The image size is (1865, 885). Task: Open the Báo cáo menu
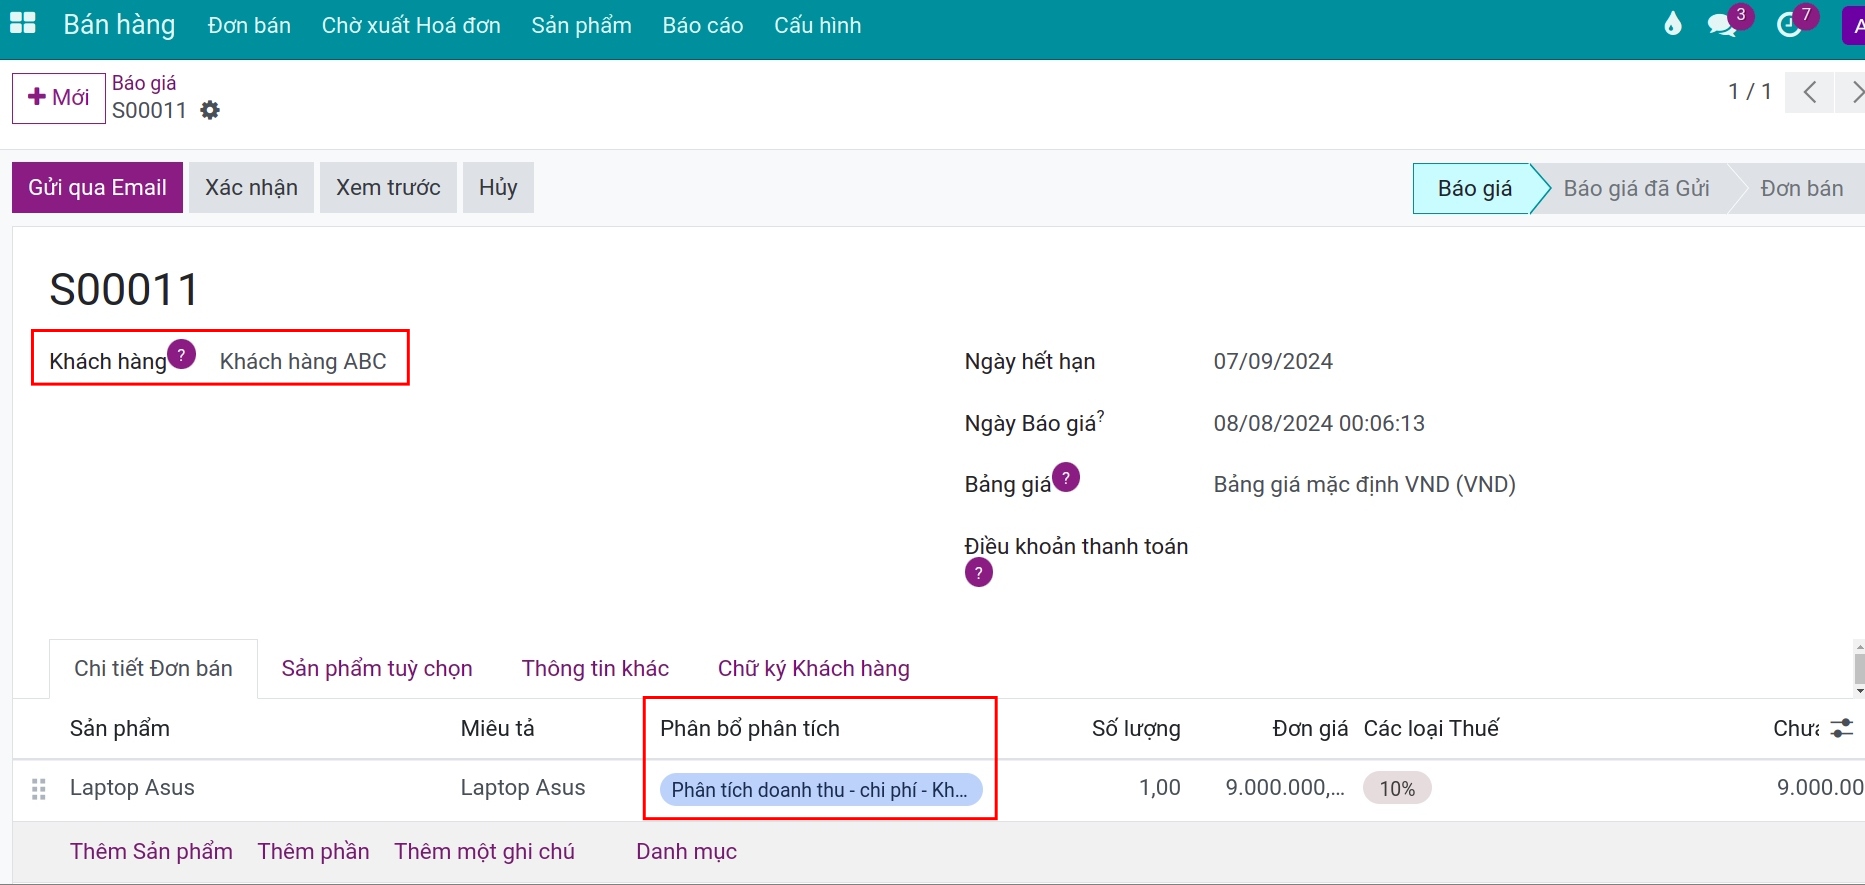coord(703,25)
